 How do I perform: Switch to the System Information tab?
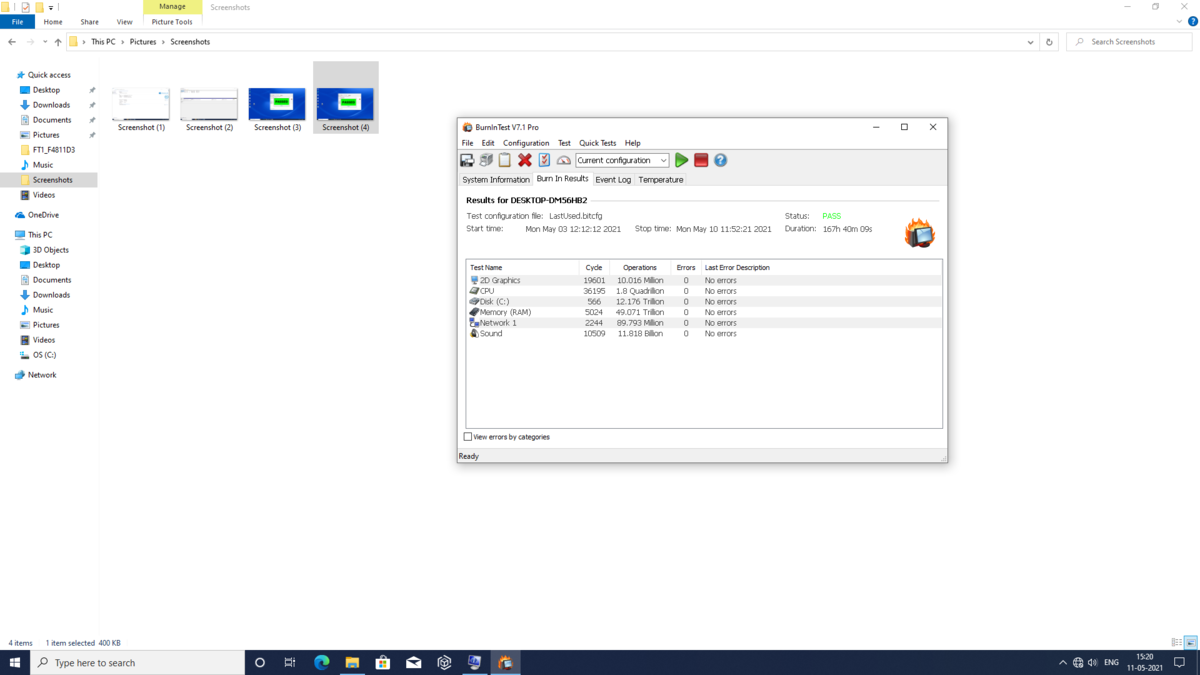[x=496, y=180]
